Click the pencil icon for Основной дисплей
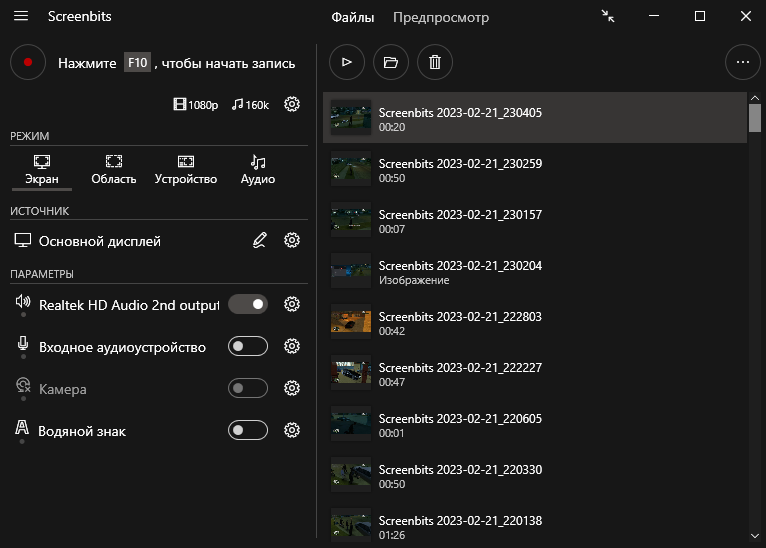The image size is (766, 548). pos(260,240)
